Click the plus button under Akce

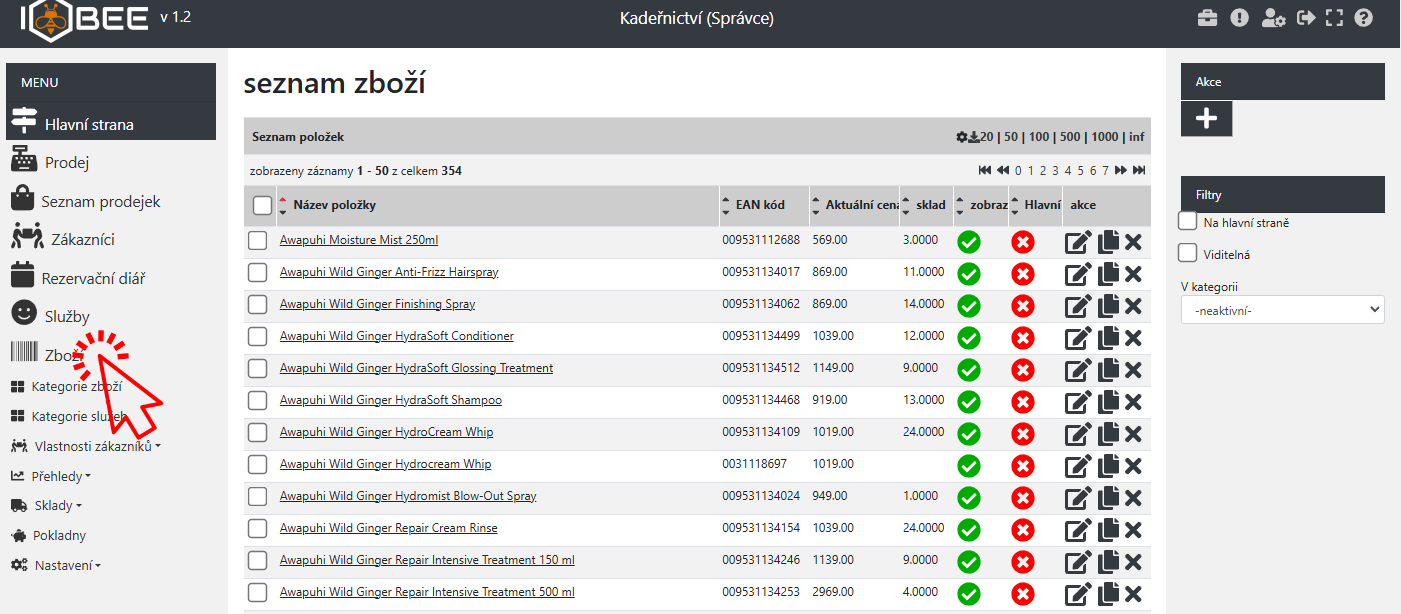click(1207, 118)
